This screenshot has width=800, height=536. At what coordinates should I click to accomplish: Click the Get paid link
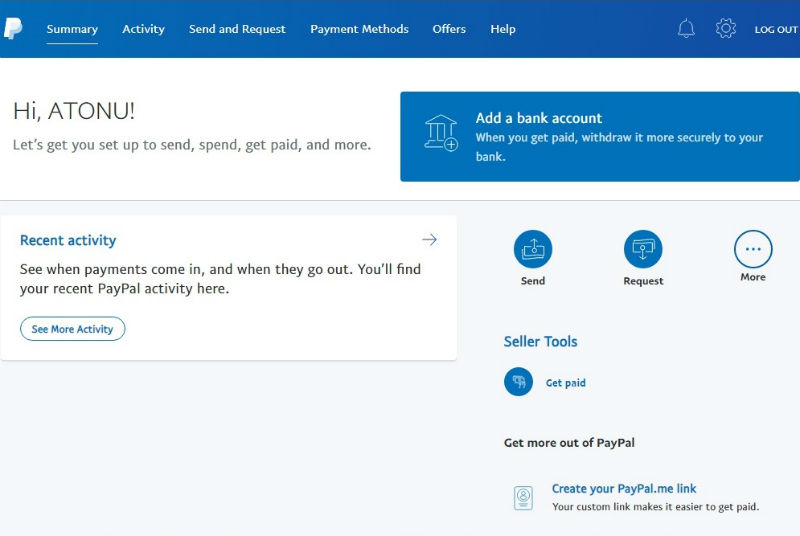coord(565,383)
